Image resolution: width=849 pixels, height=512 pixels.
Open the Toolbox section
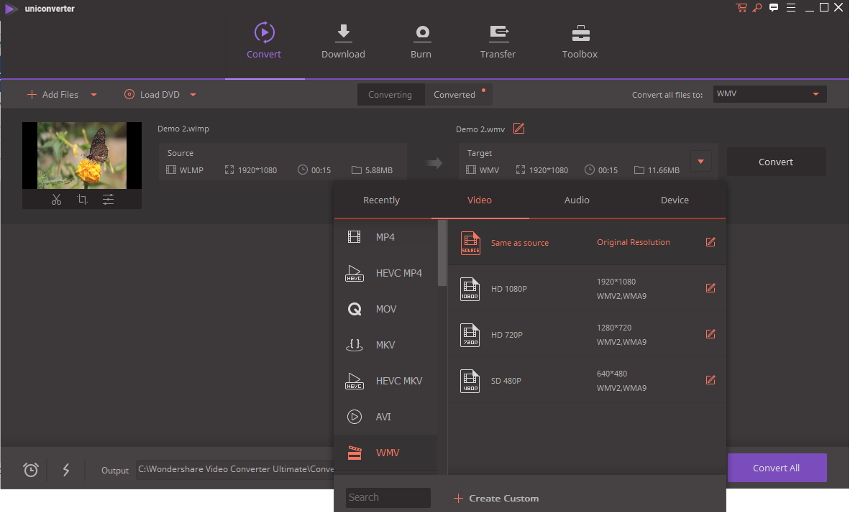tap(580, 41)
